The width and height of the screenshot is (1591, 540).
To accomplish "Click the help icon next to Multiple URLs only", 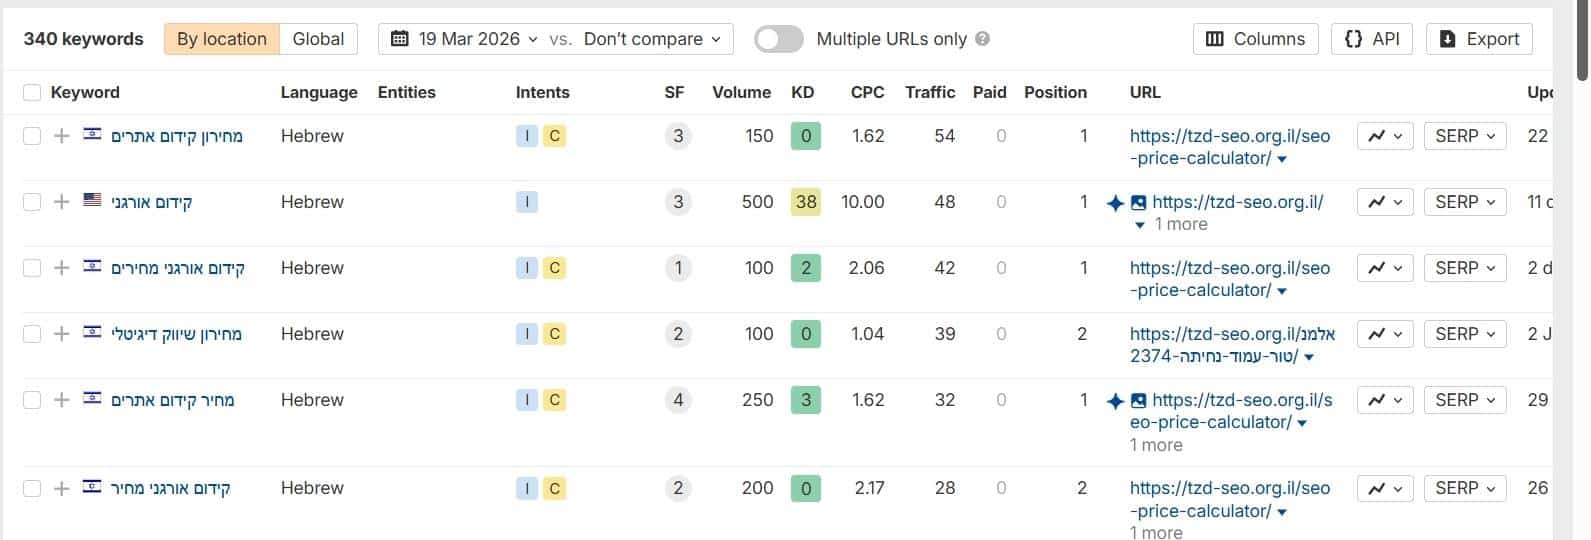I will tap(982, 39).
